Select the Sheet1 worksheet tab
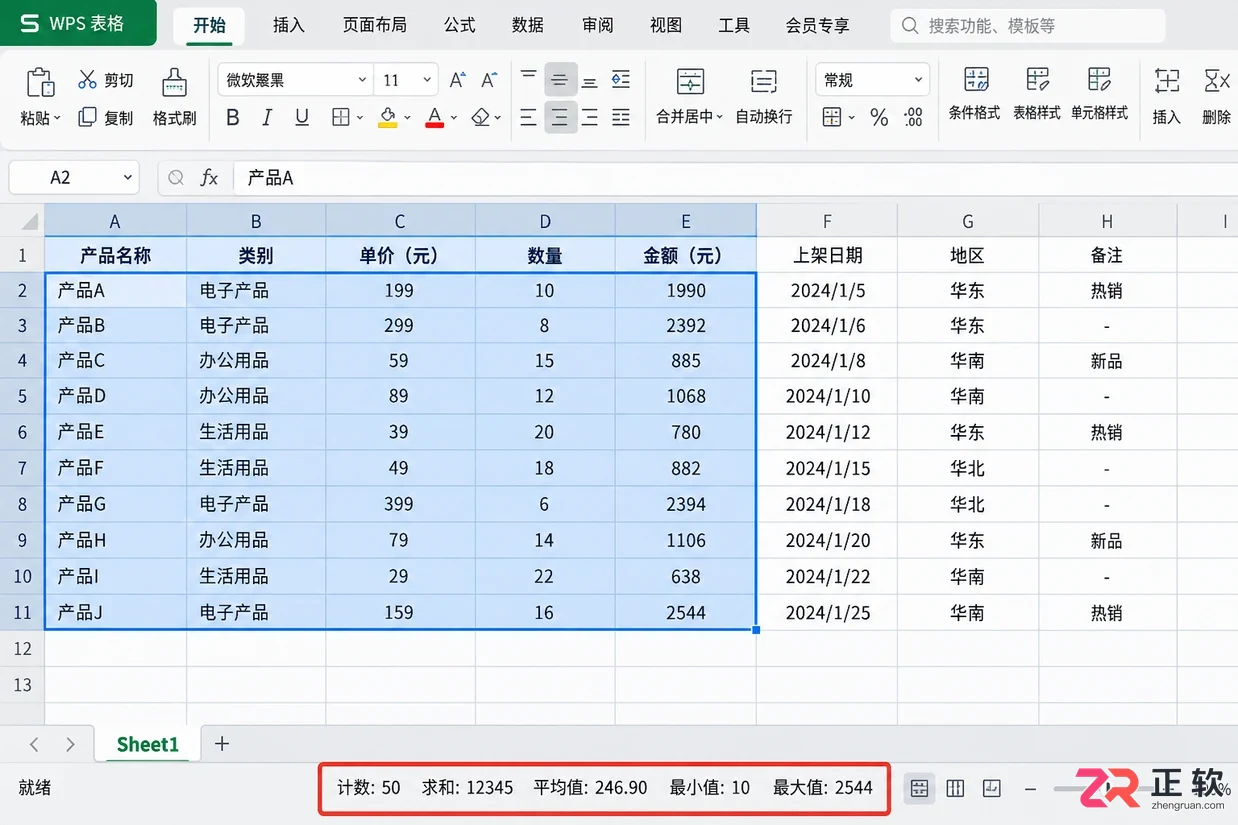Image resolution: width=1238 pixels, height=825 pixels. click(x=148, y=744)
